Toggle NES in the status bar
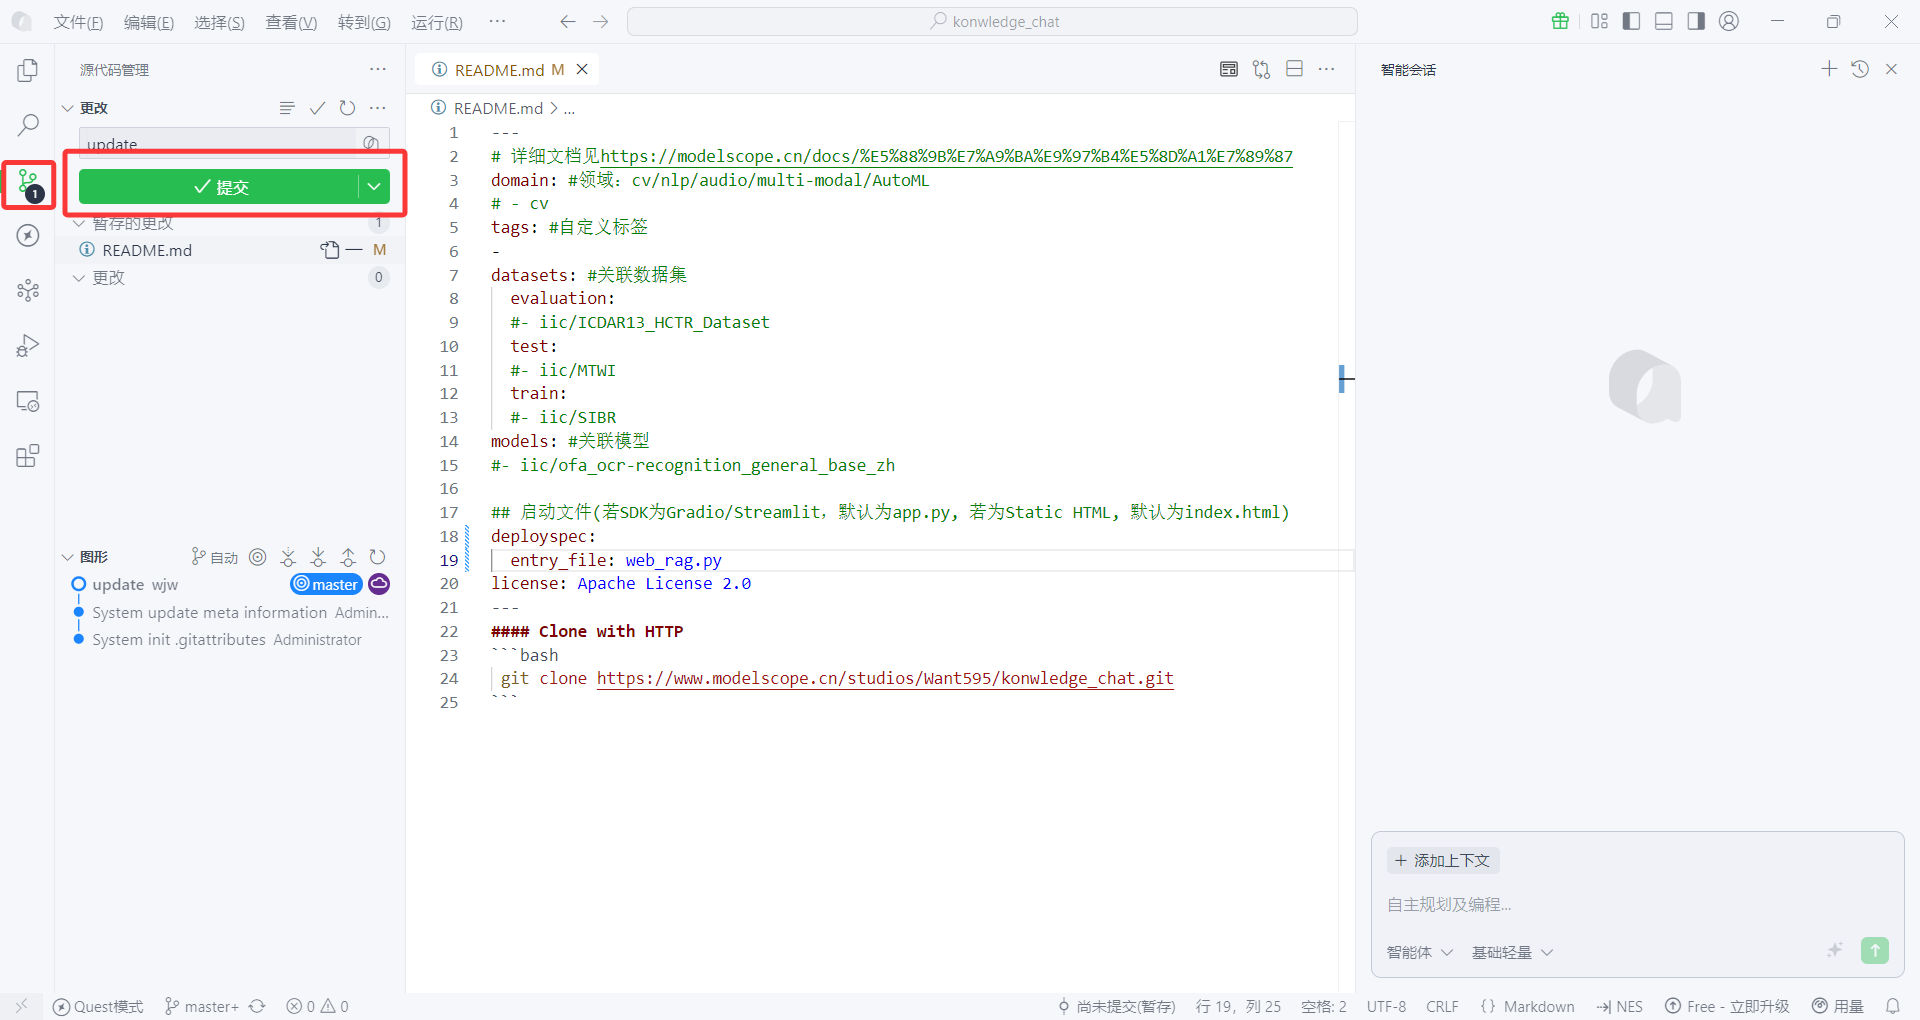Viewport: 1920px width, 1020px height. [x=1620, y=1006]
